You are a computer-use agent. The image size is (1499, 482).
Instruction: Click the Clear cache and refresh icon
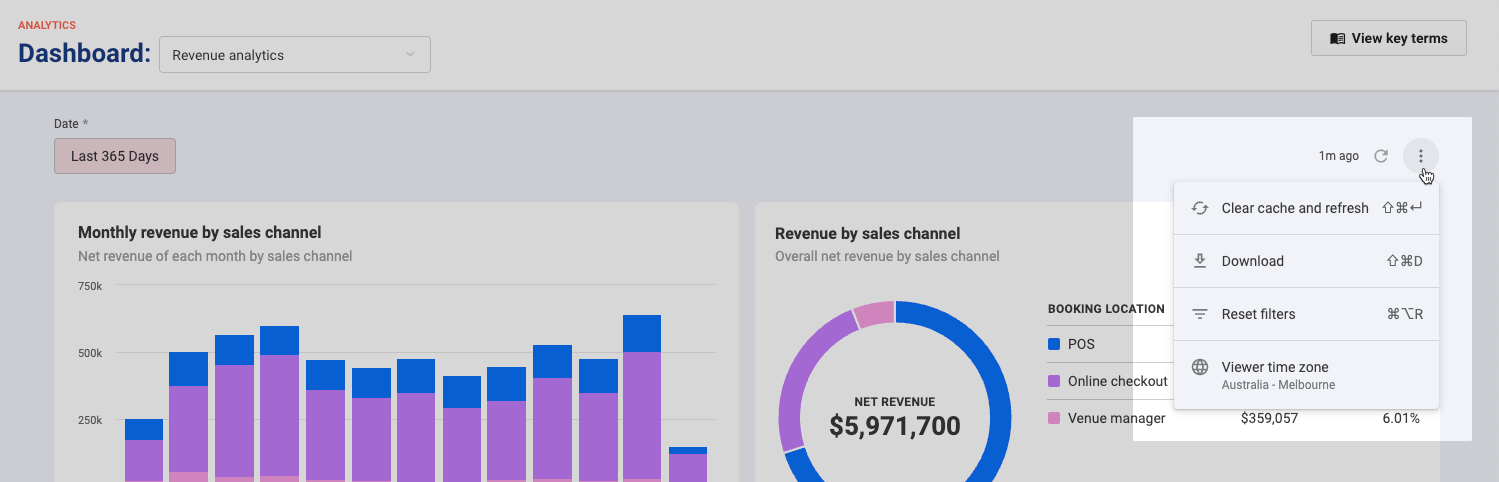(1200, 208)
